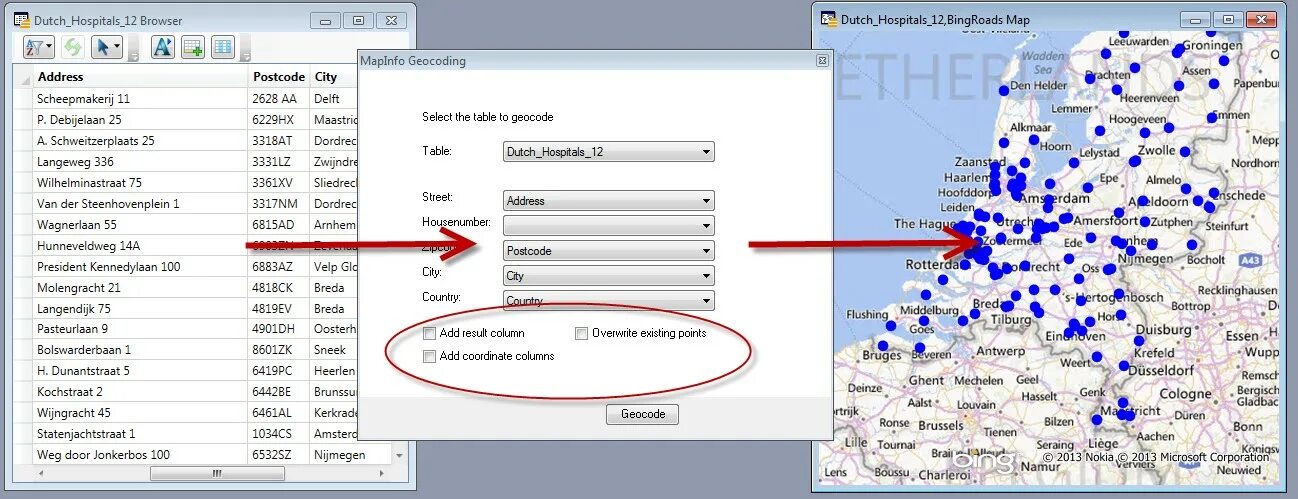Click the BingRoads Map window title icon
Screen dimensions: 1298x499
tap(828, 18)
